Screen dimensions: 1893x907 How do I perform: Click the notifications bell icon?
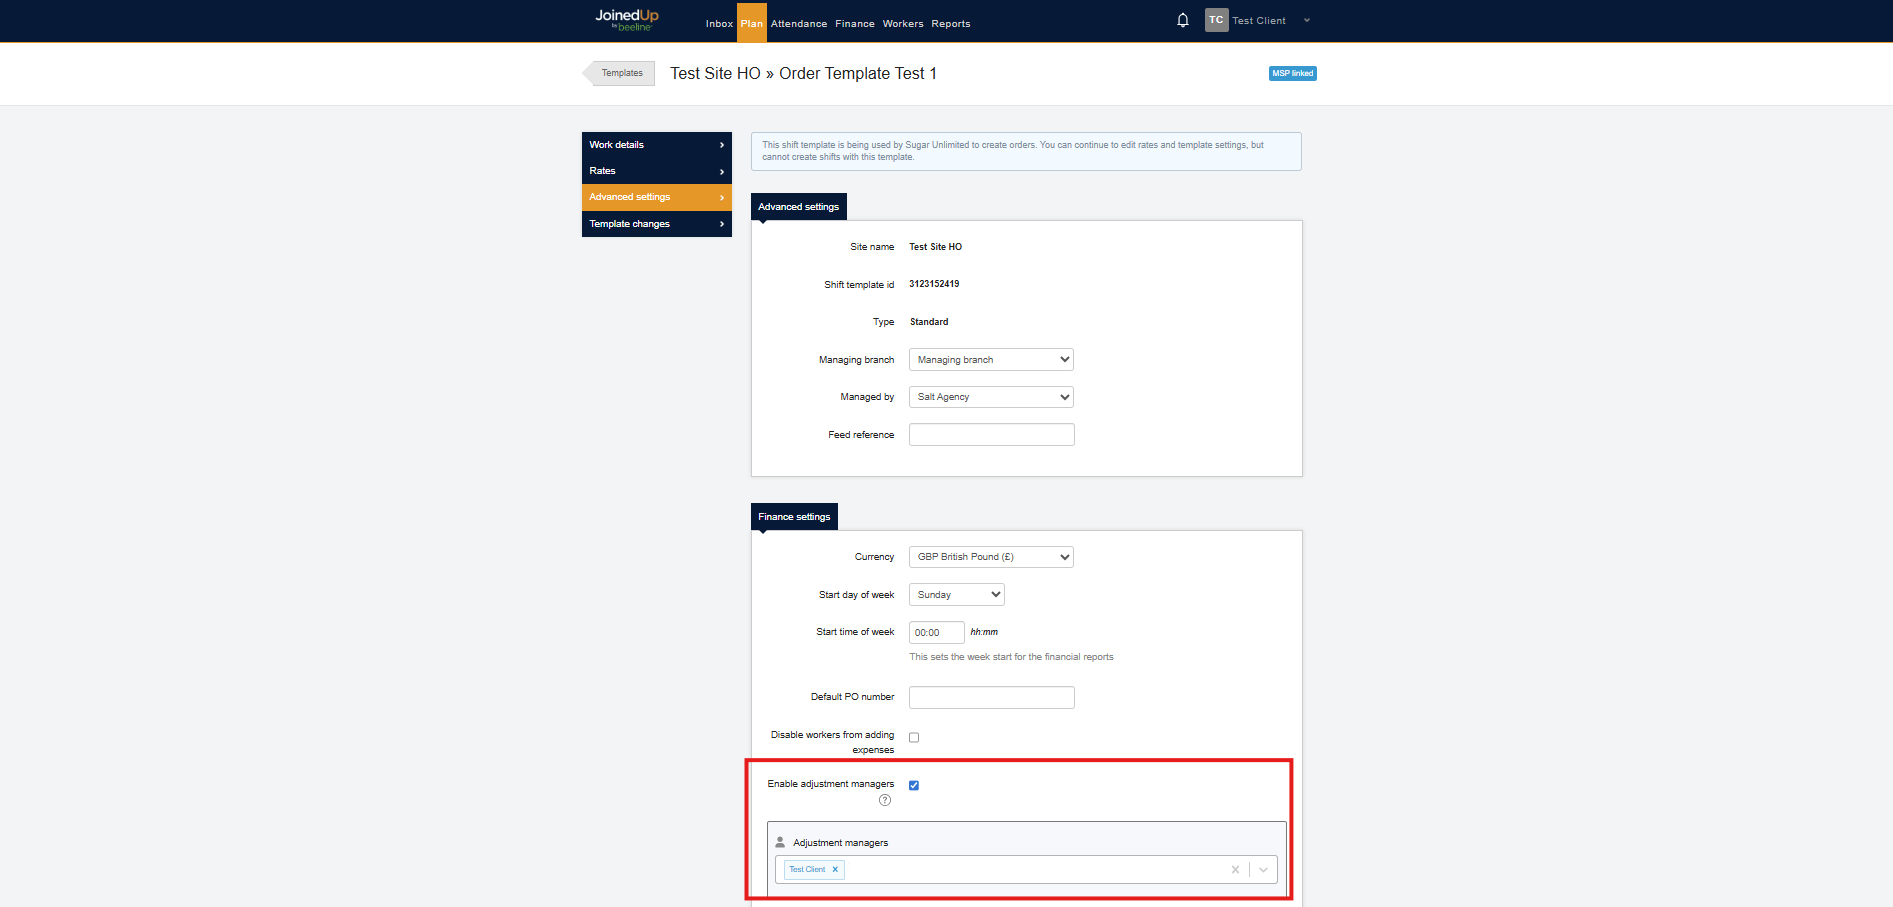(x=1182, y=20)
